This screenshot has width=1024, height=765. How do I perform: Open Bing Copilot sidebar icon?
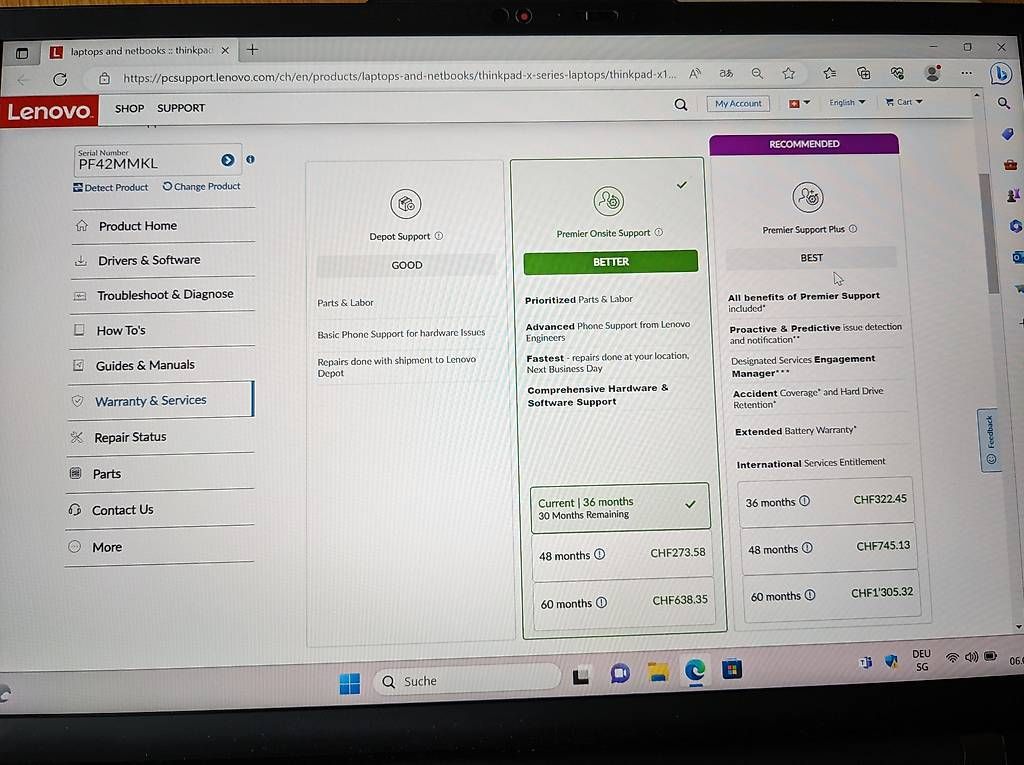coord(1000,74)
